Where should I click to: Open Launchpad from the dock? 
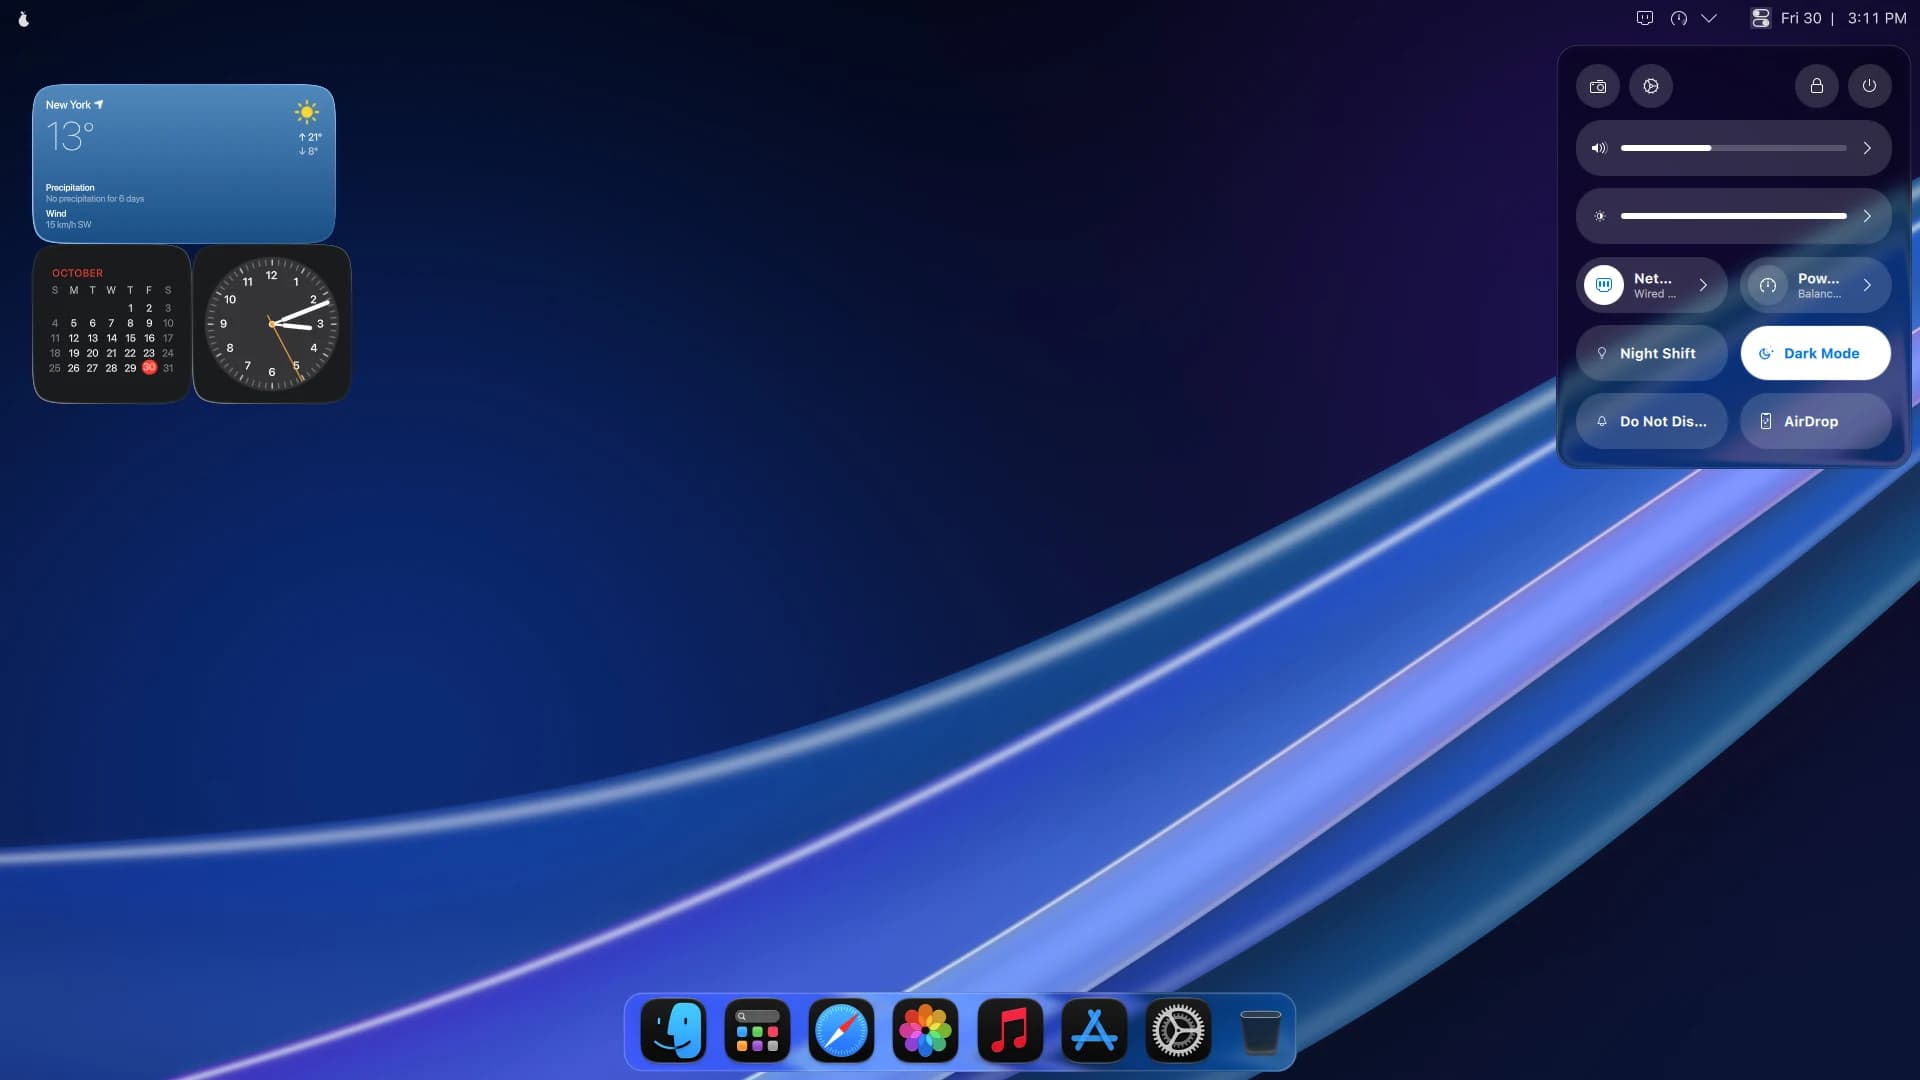click(757, 1031)
